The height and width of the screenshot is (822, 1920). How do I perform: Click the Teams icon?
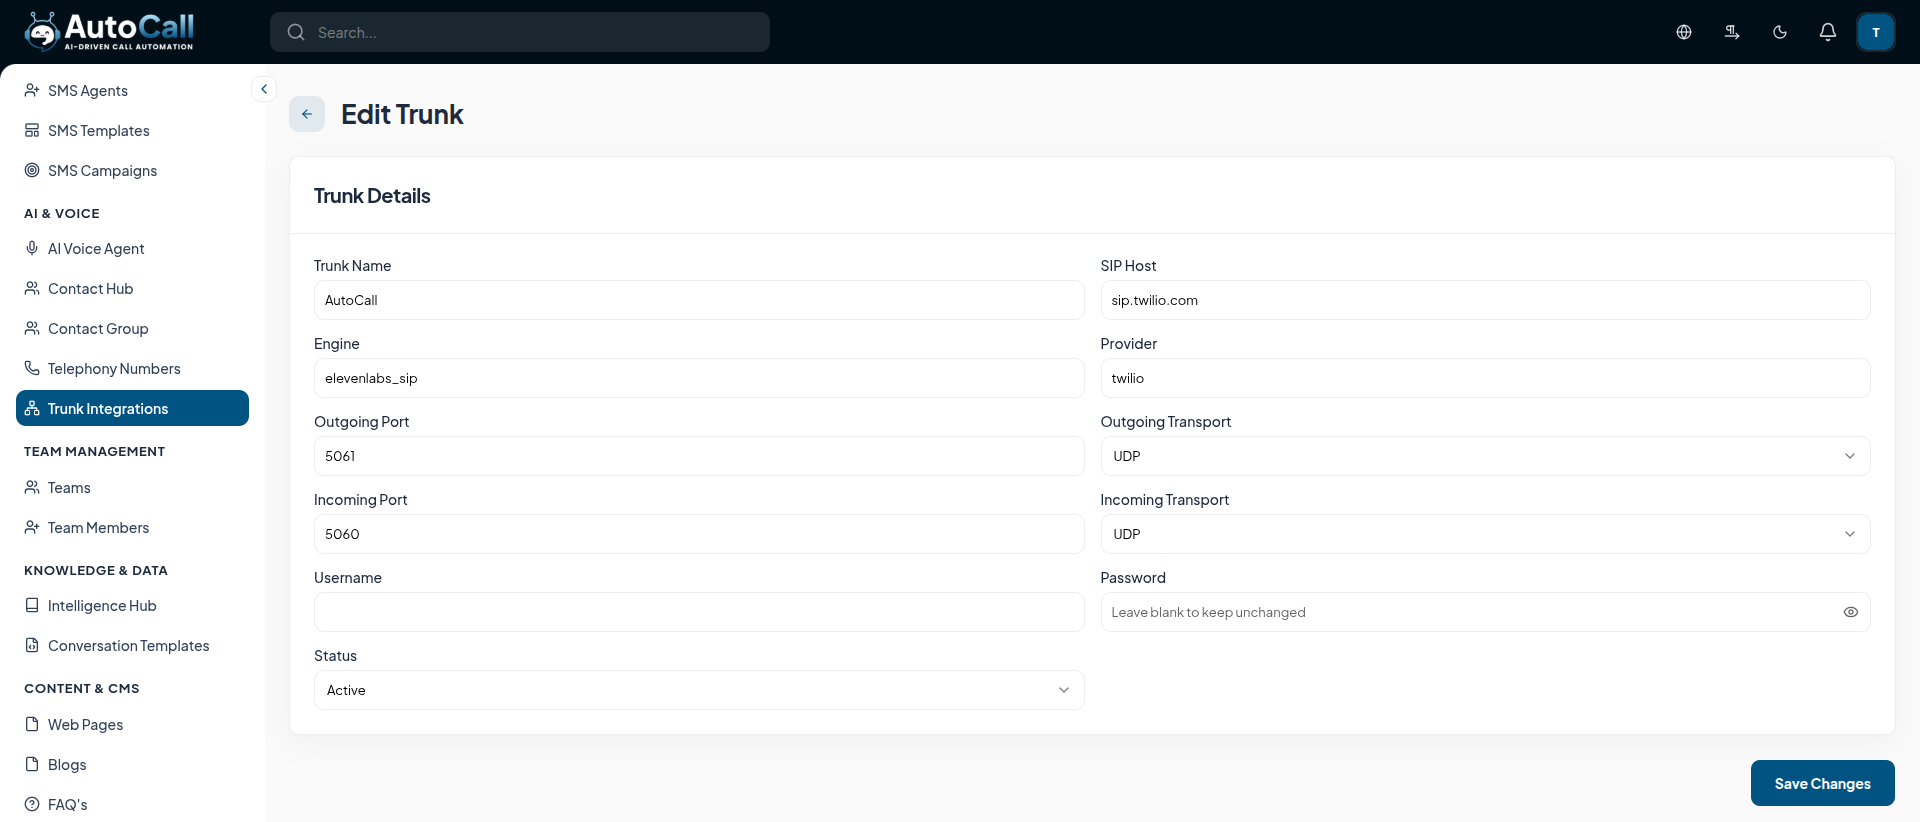[32, 487]
